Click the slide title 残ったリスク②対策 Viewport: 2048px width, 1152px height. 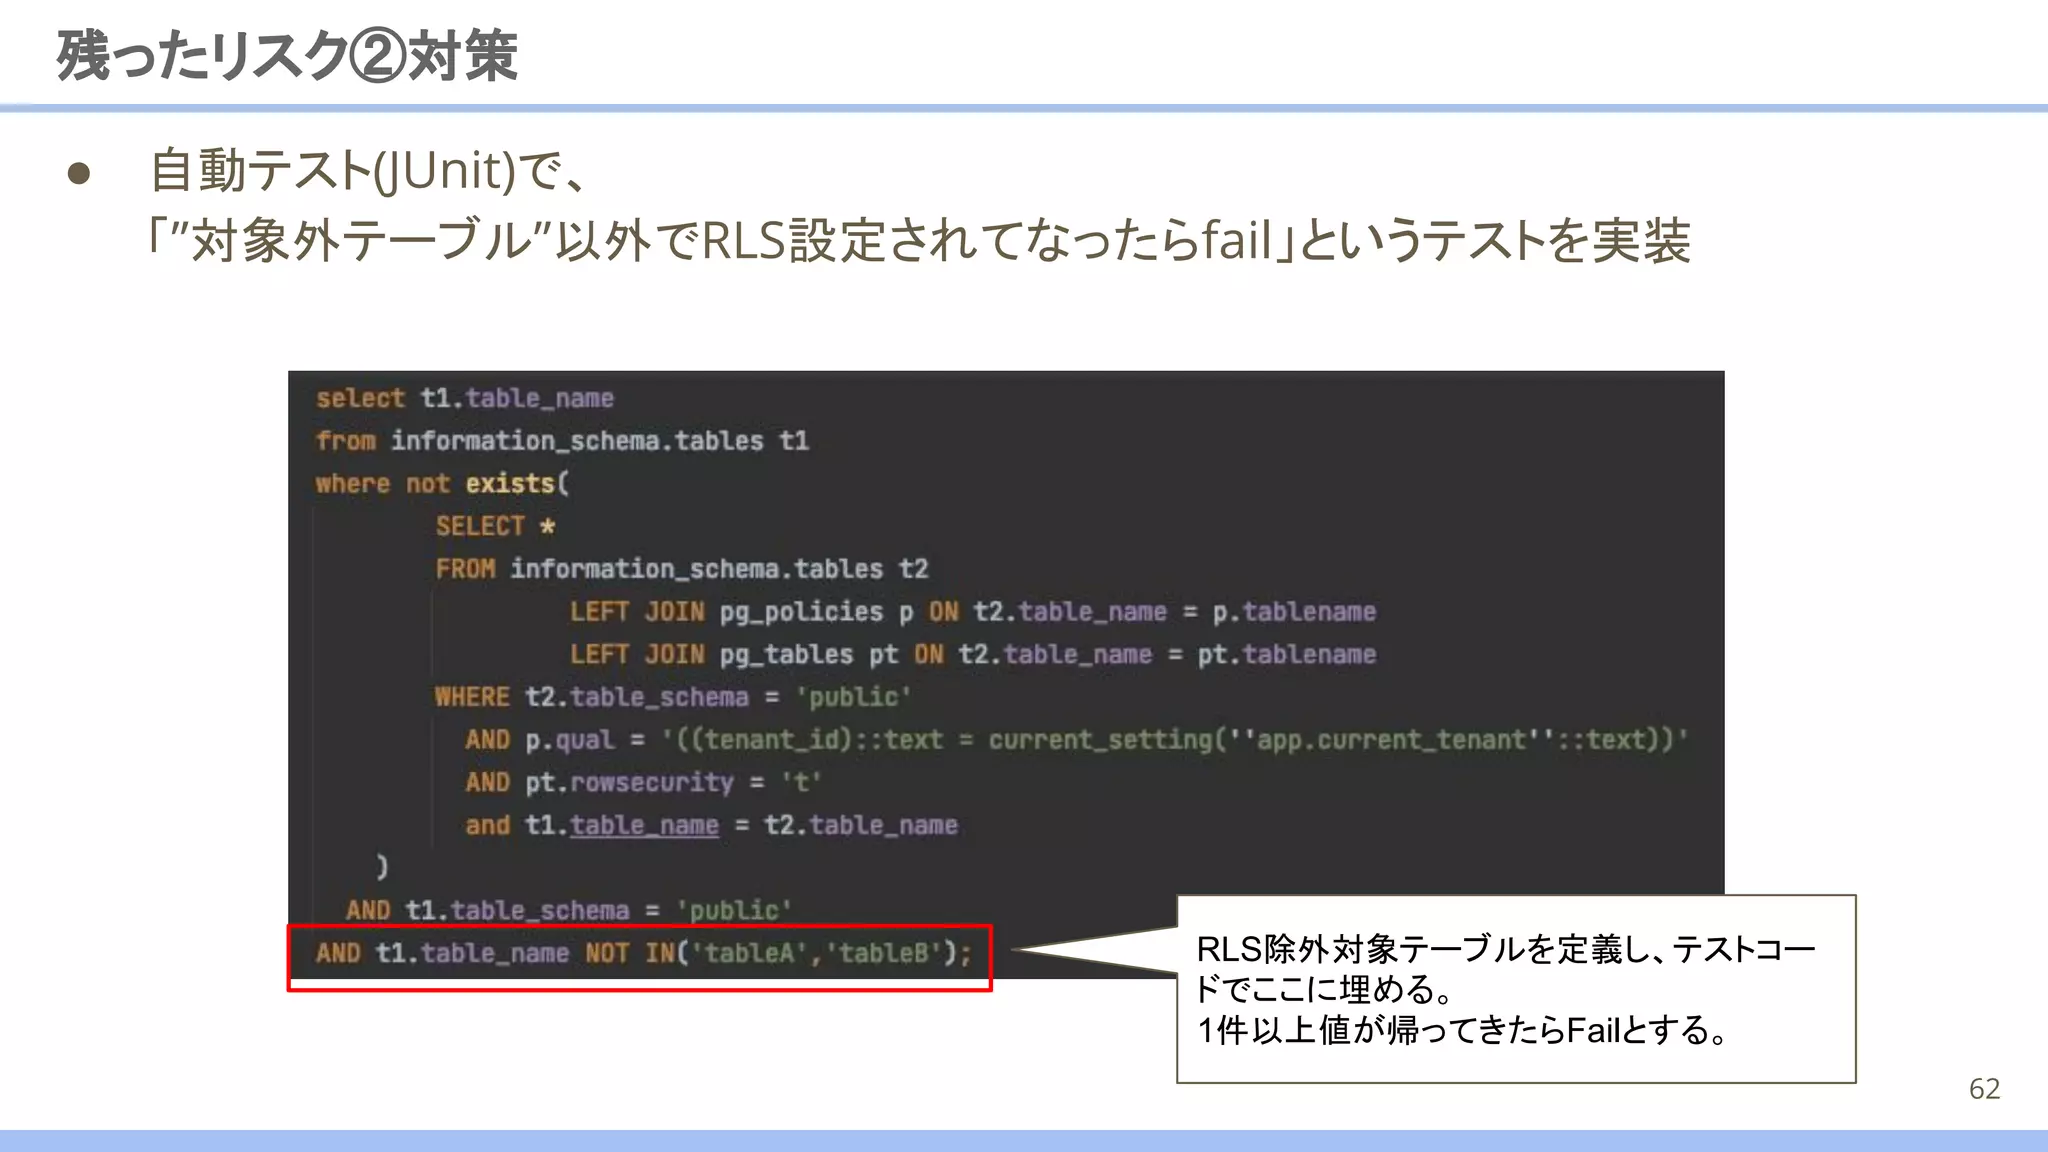point(287,56)
